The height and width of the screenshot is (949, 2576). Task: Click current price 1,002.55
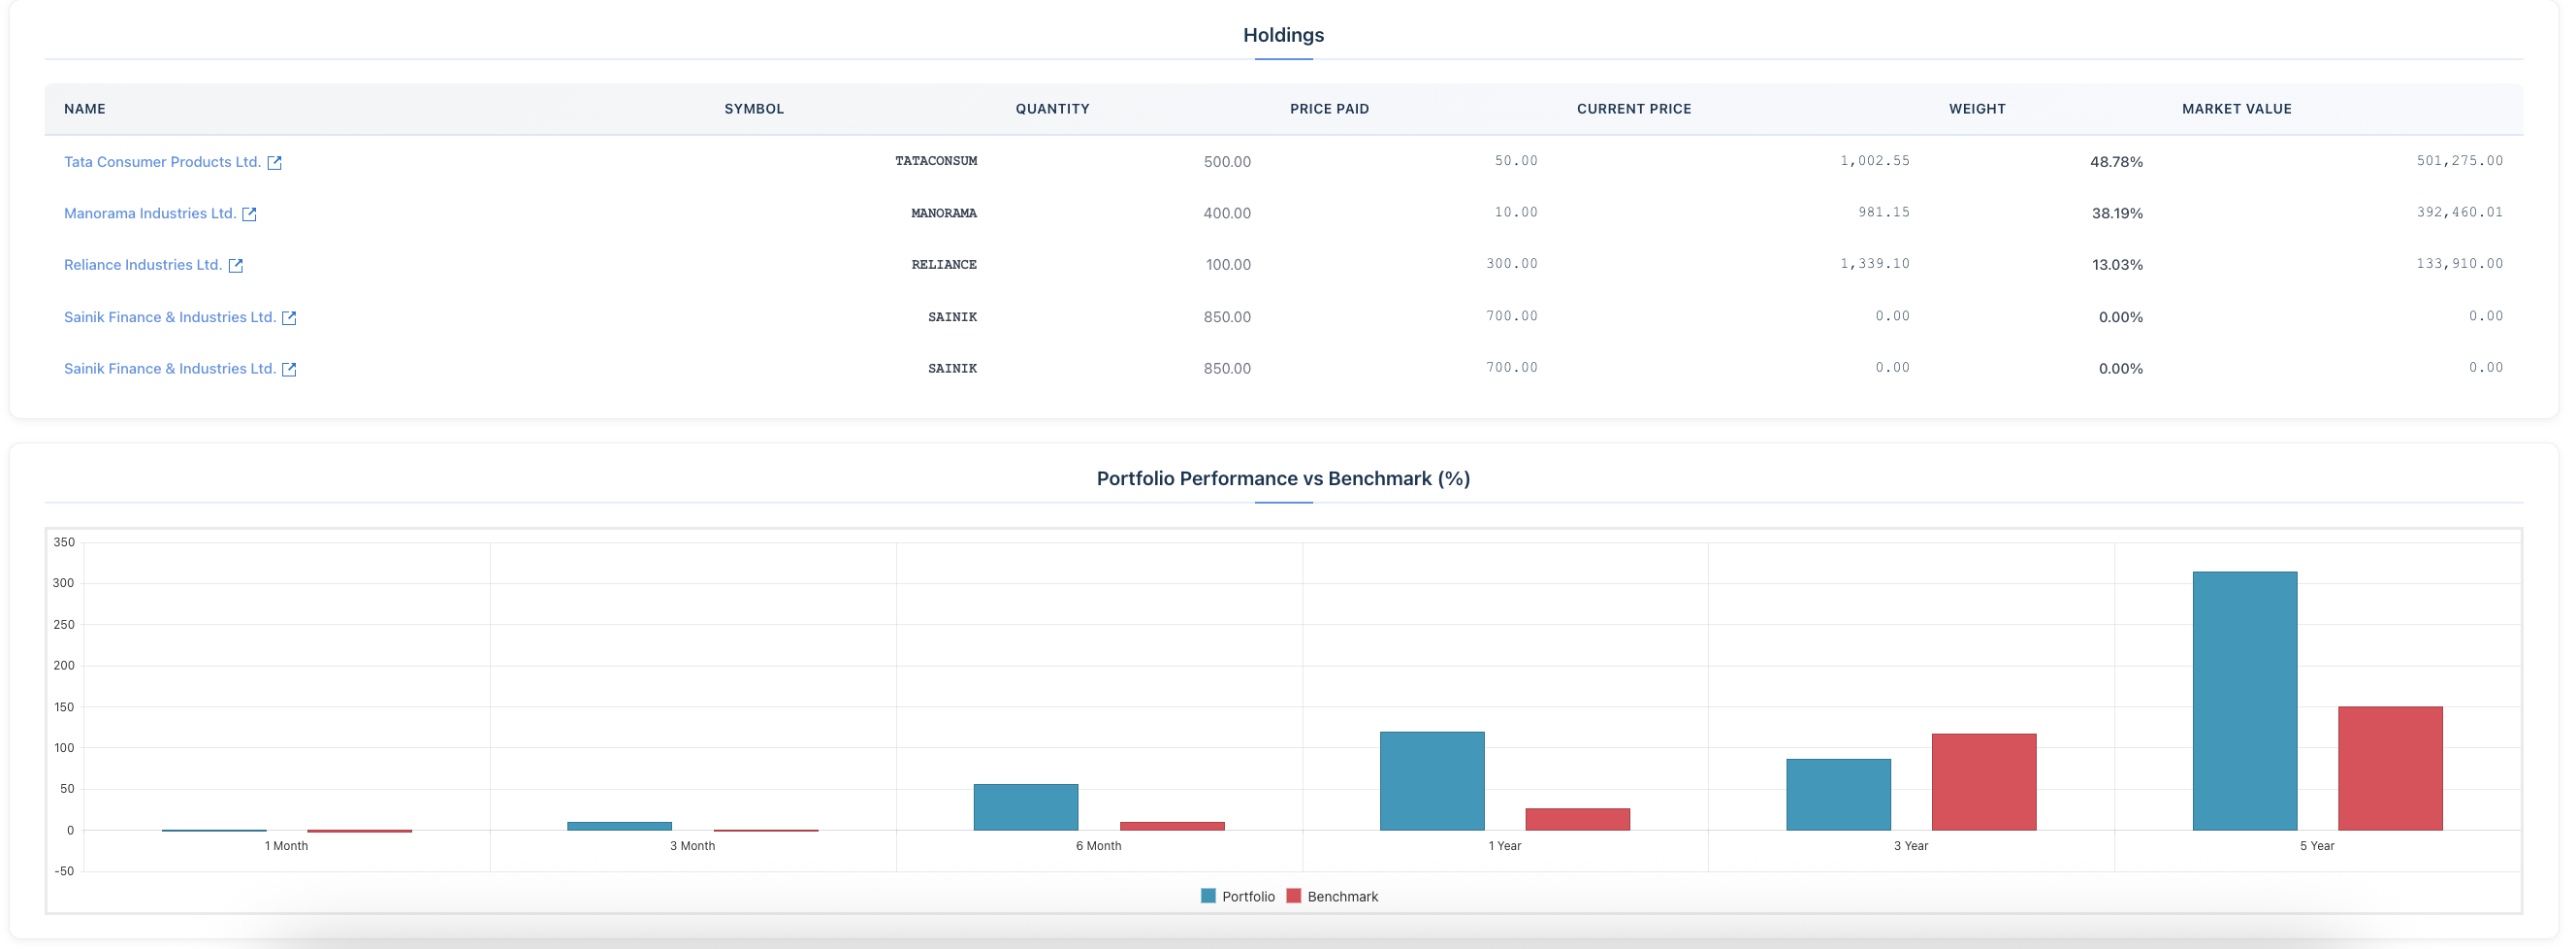click(x=1875, y=161)
